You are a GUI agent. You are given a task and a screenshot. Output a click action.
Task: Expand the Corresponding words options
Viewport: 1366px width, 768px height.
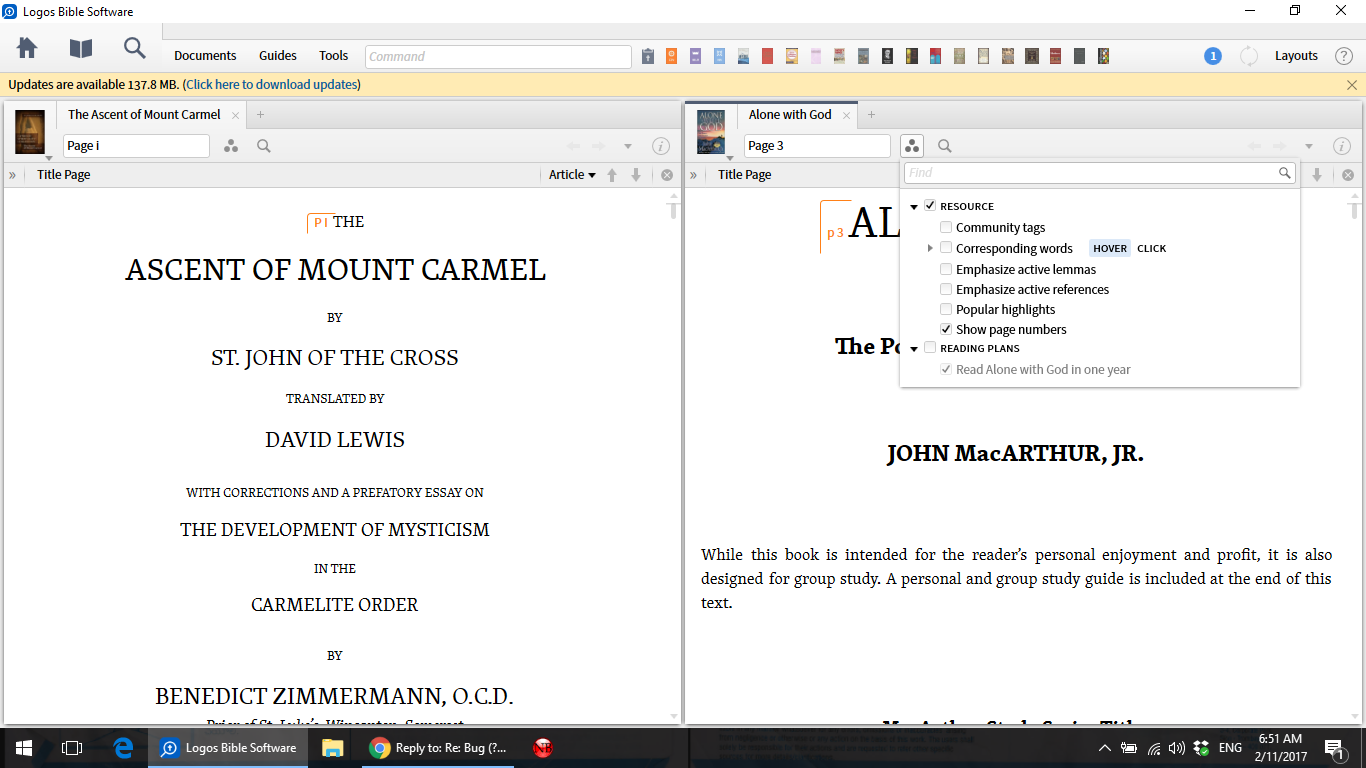930,248
